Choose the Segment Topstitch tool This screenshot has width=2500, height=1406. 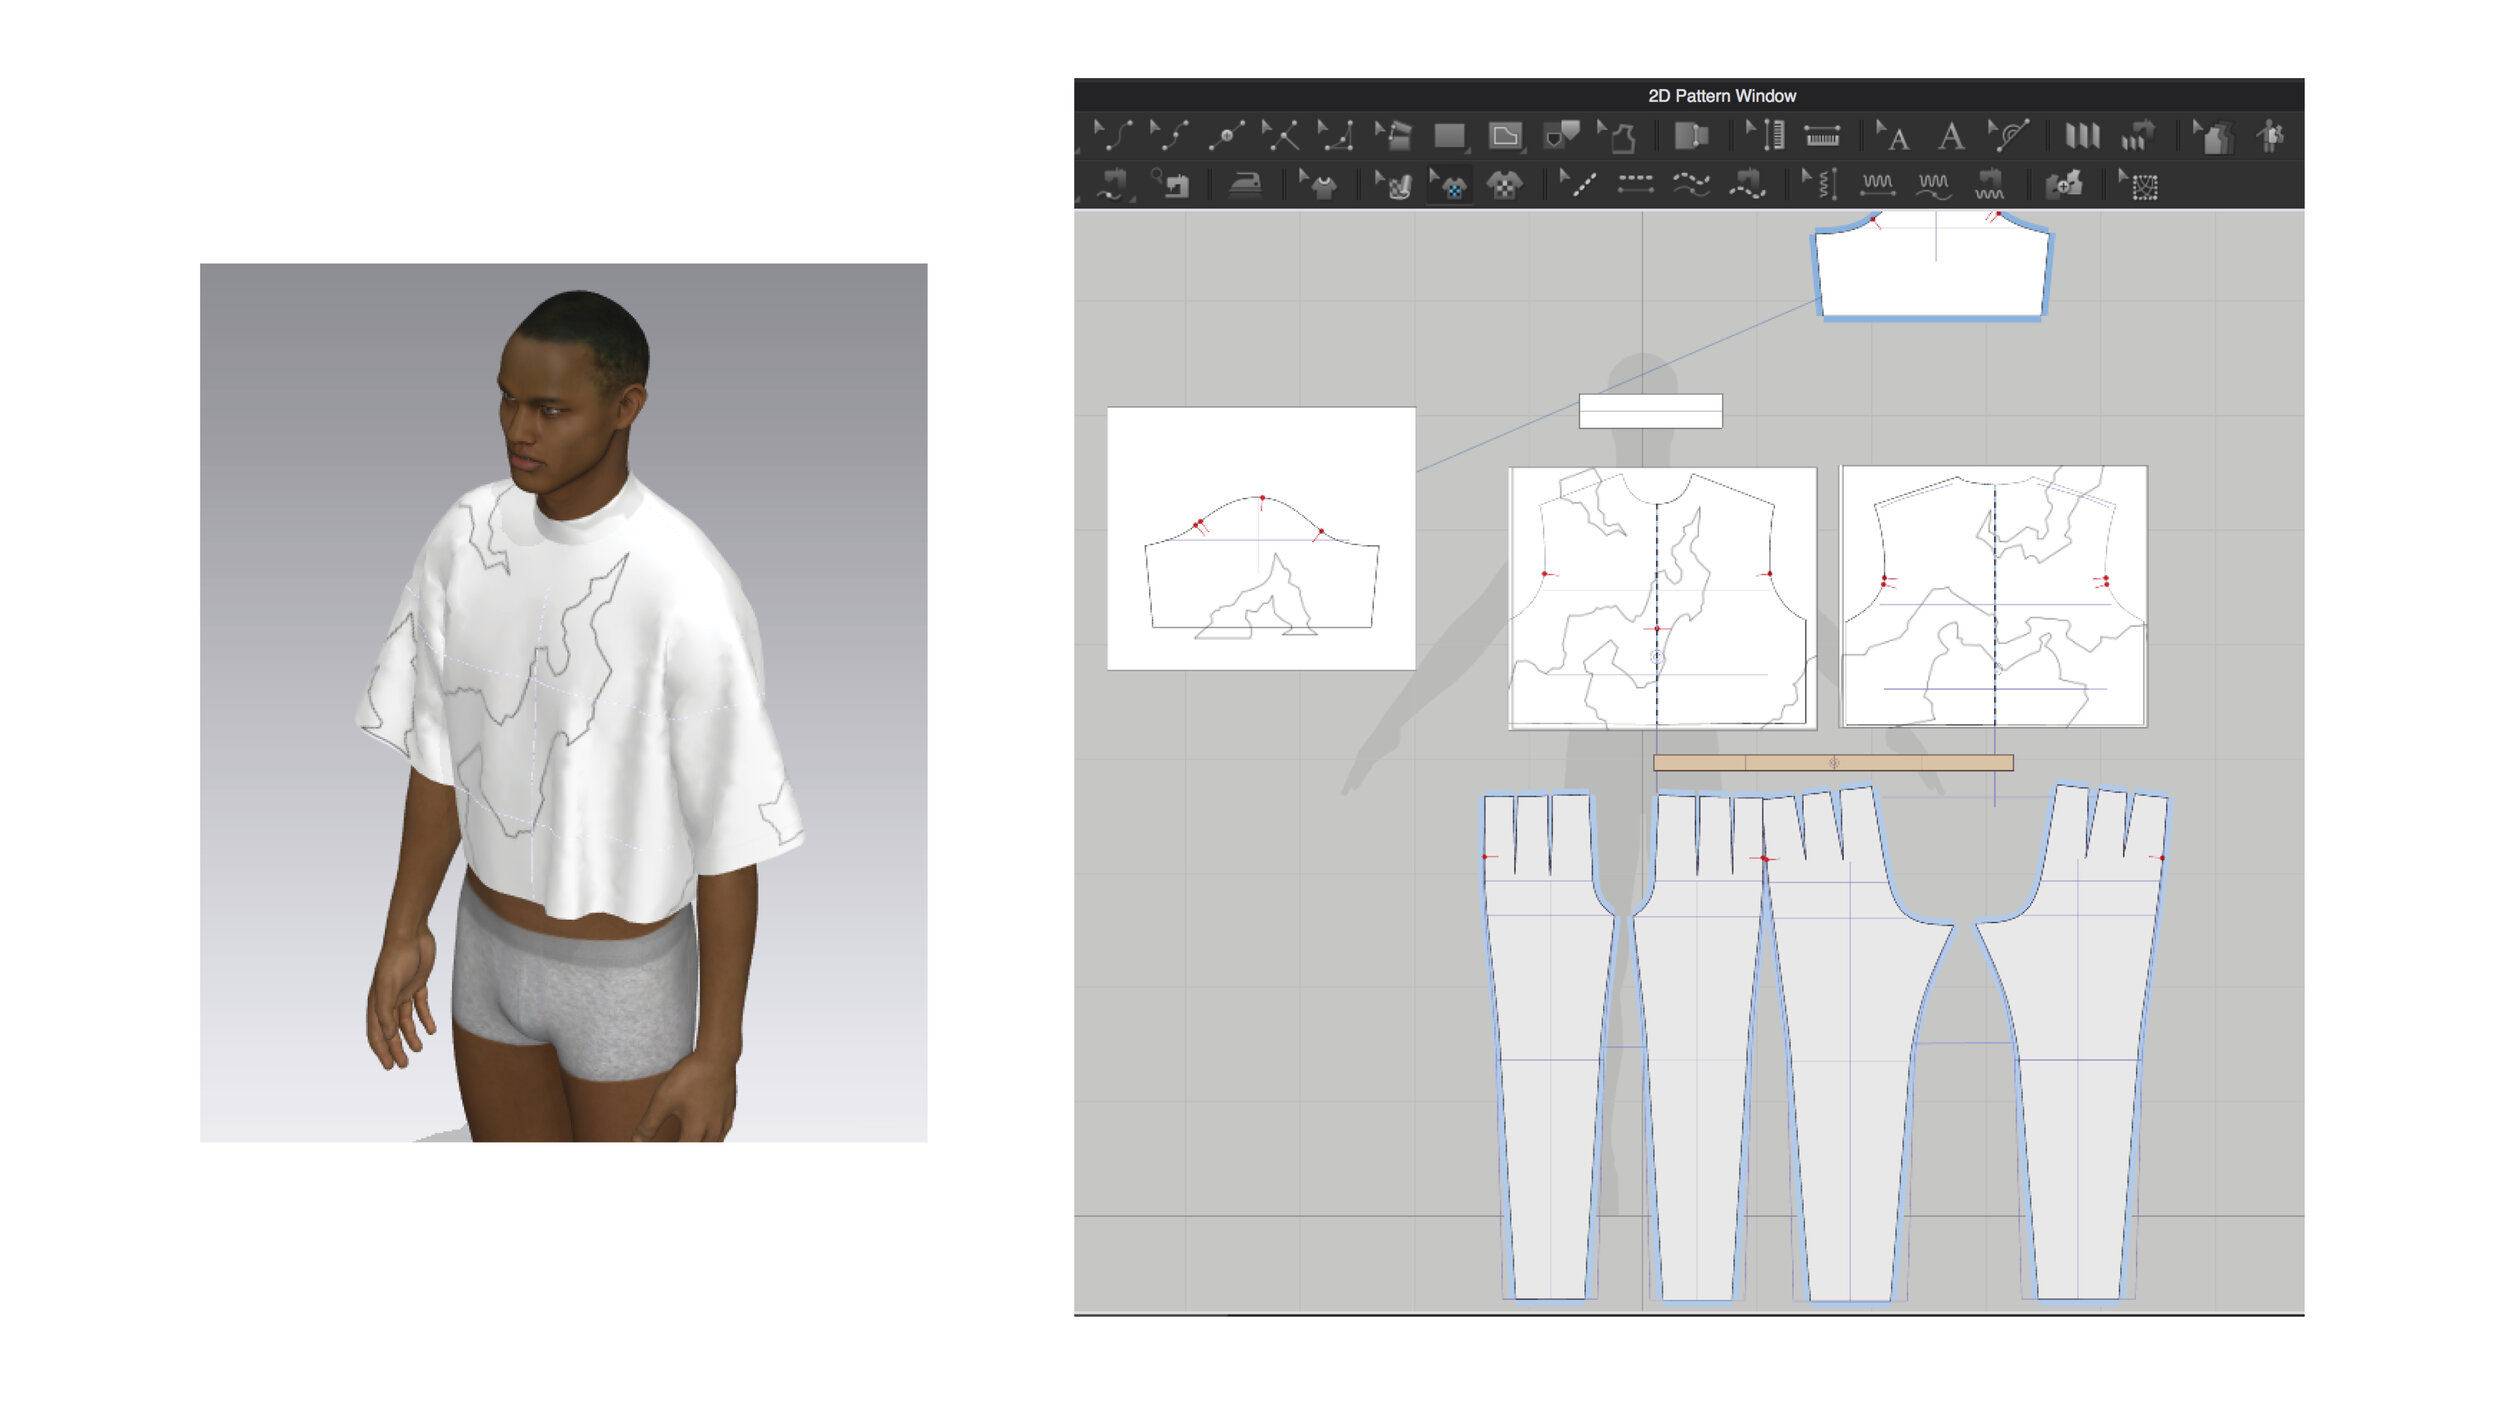(1635, 185)
